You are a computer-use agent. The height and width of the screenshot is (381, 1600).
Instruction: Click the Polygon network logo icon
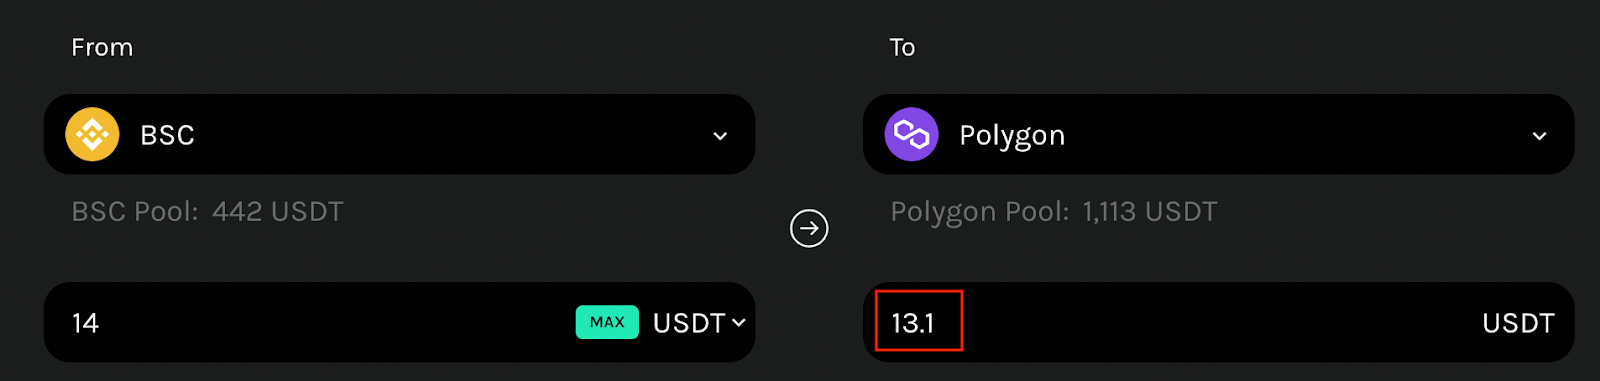click(911, 134)
